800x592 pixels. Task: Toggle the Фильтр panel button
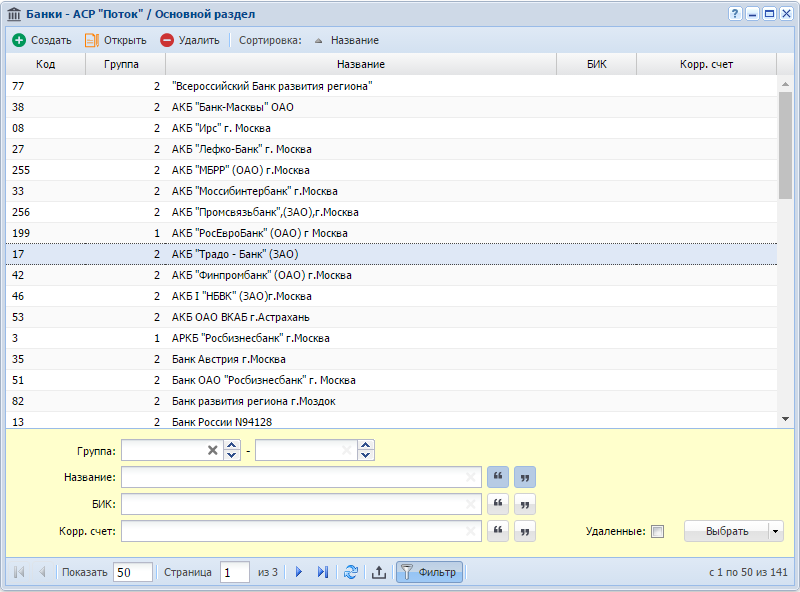(430, 572)
